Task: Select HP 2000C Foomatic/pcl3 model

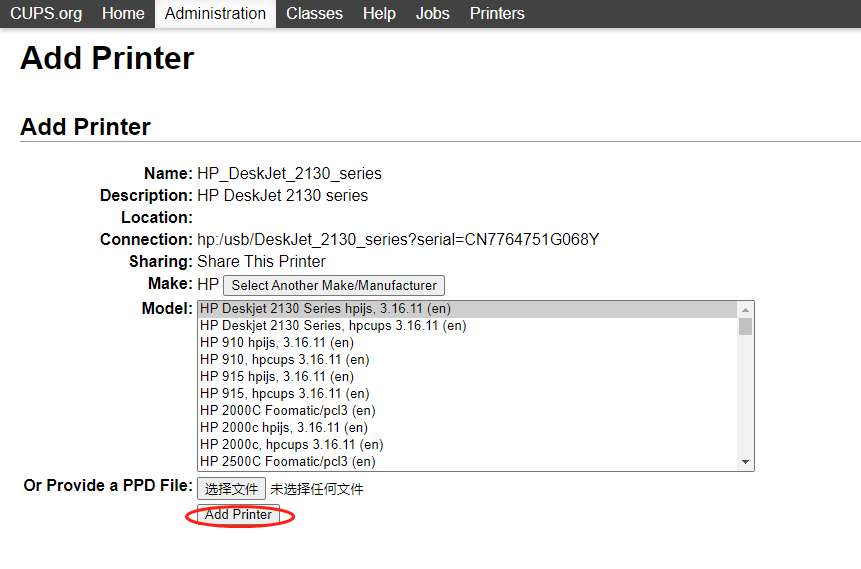Action: (x=287, y=411)
